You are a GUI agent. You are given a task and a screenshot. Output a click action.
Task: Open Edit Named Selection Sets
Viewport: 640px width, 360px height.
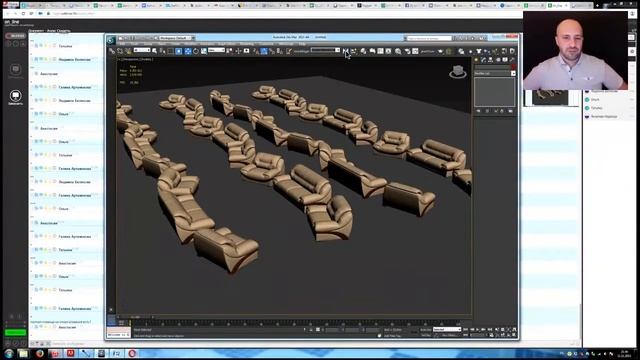click(x=288, y=51)
